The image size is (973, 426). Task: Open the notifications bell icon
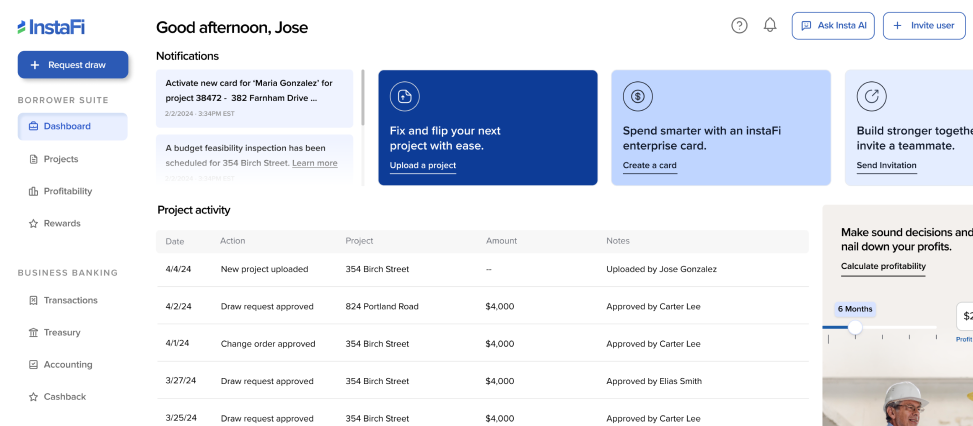coord(770,26)
